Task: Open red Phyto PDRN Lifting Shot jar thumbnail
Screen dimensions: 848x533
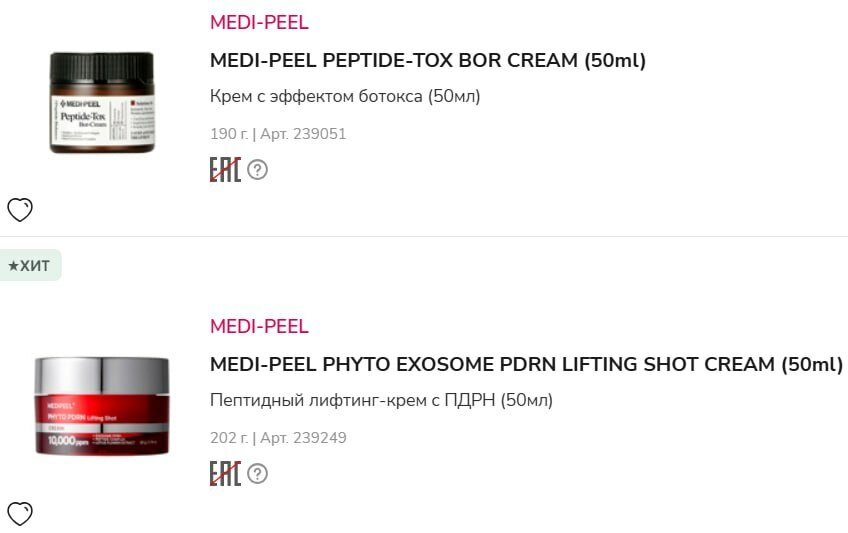Action: 102,405
